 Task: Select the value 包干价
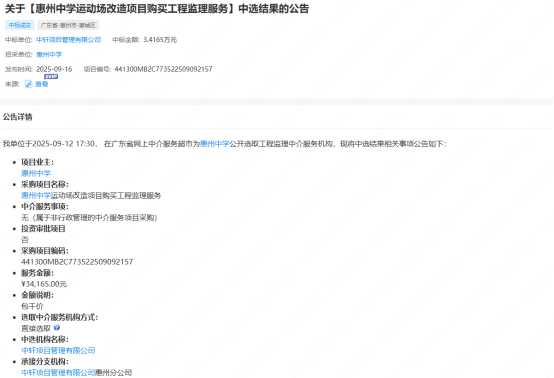(32, 306)
